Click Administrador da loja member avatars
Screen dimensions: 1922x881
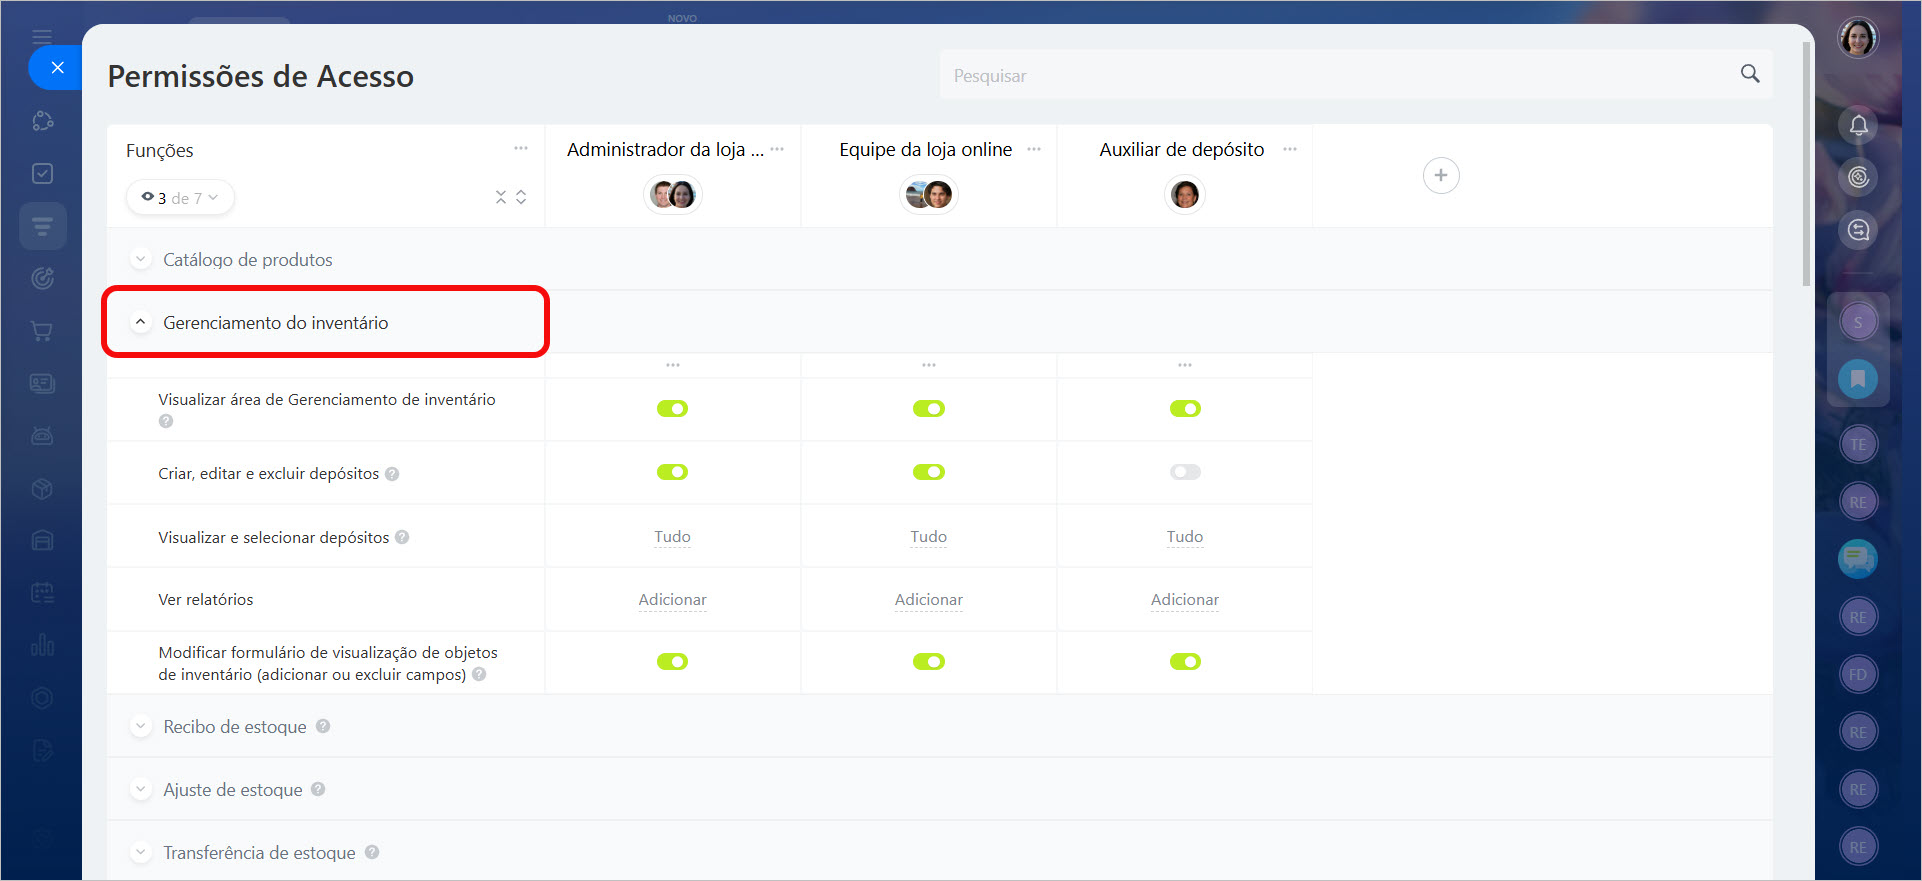[672, 194]
